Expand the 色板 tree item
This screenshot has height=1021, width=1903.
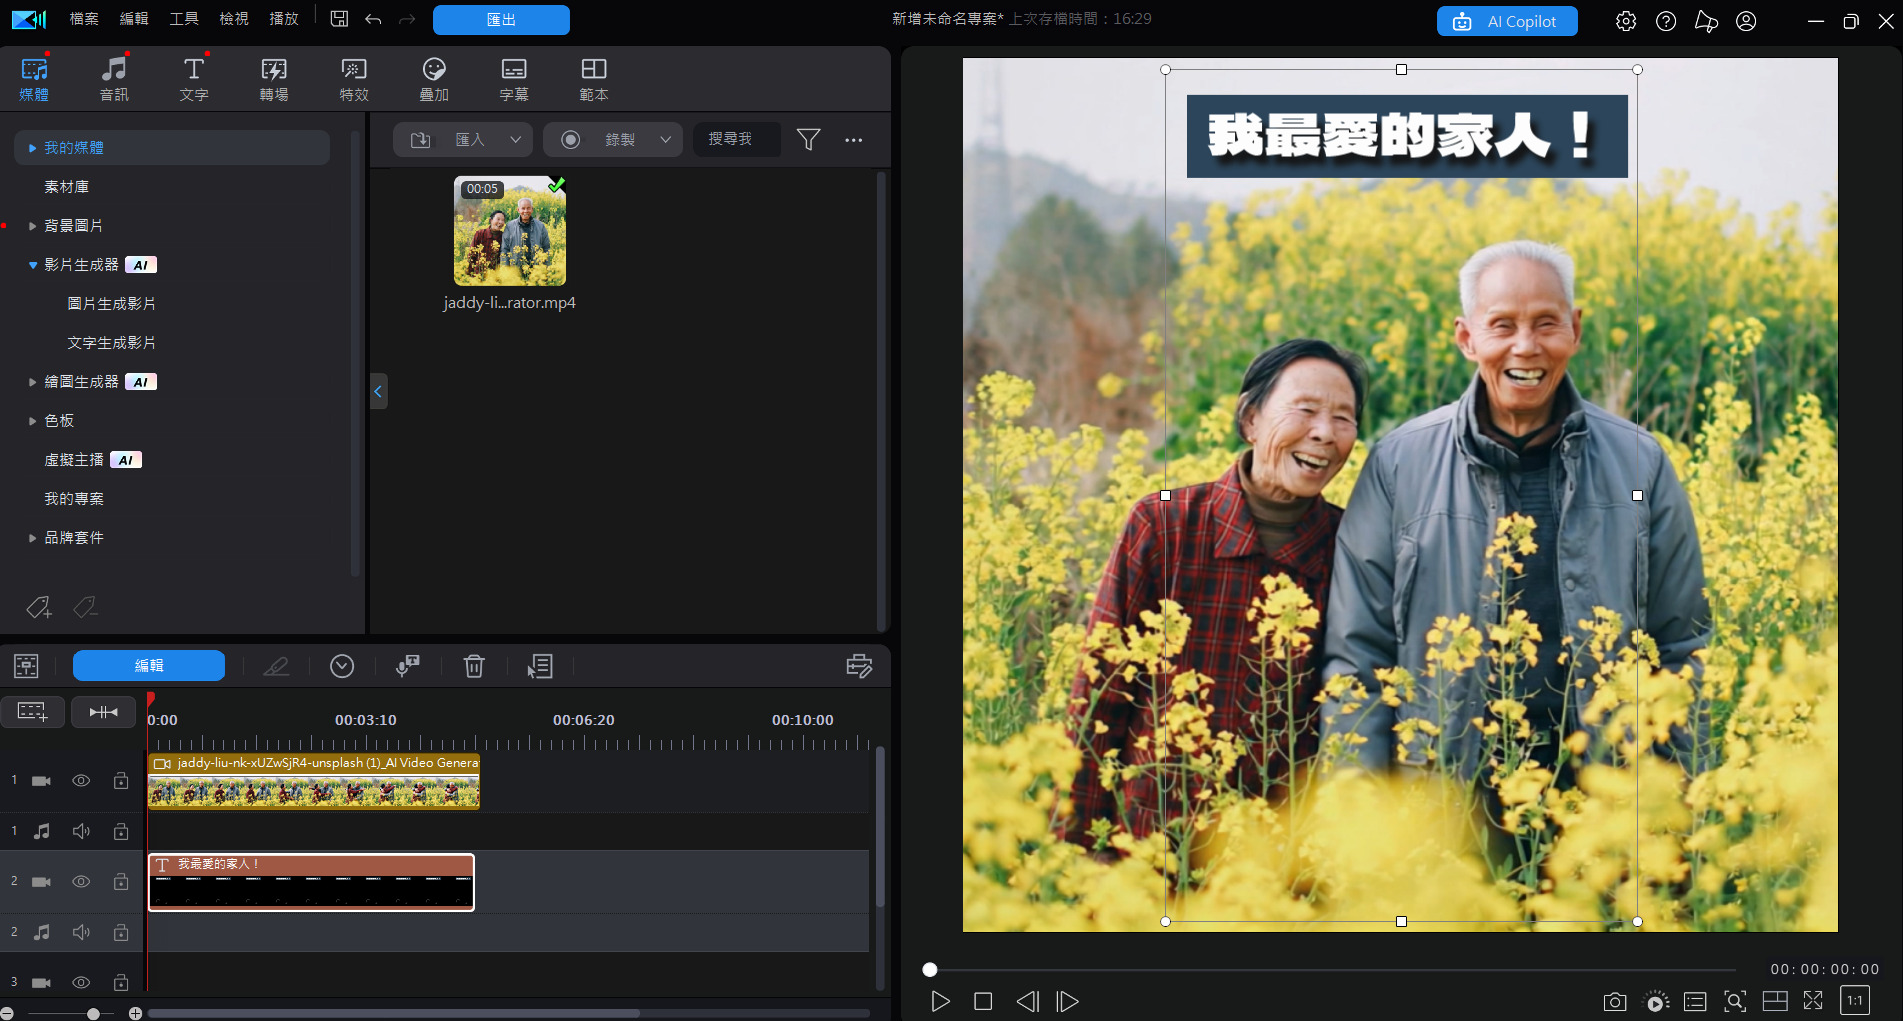click(x=32, y=420)
